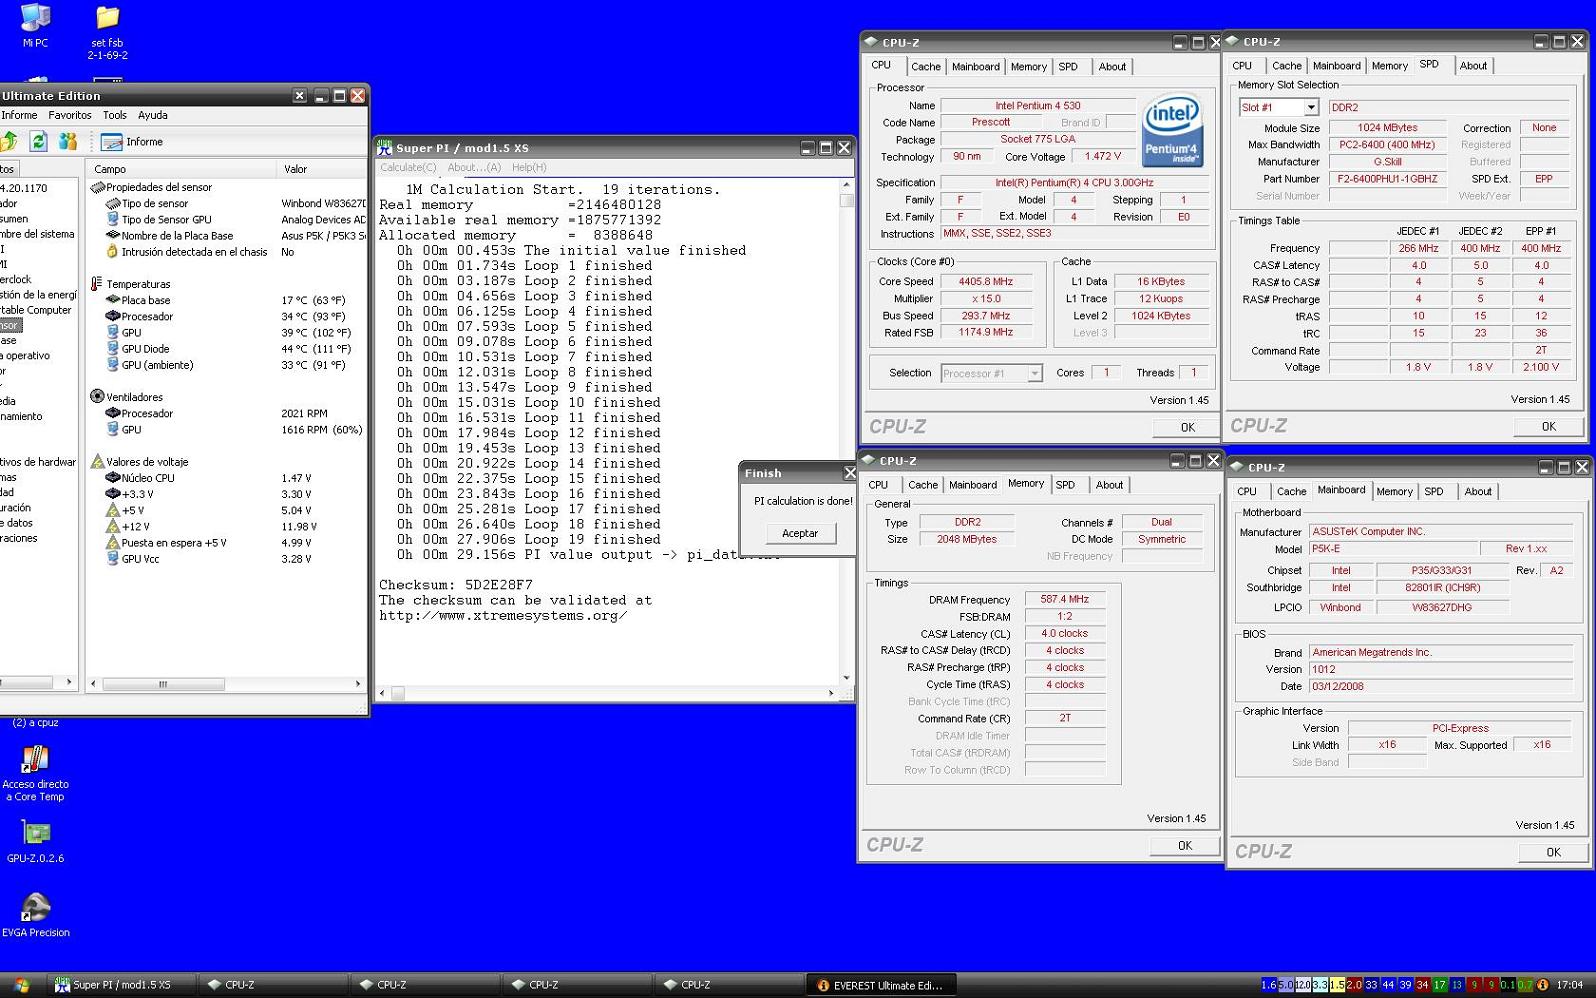Select the GPU-Z.0.2.6 desktop icon
The width and height of the screenshot is (1596, 998).
pos(35,841)
